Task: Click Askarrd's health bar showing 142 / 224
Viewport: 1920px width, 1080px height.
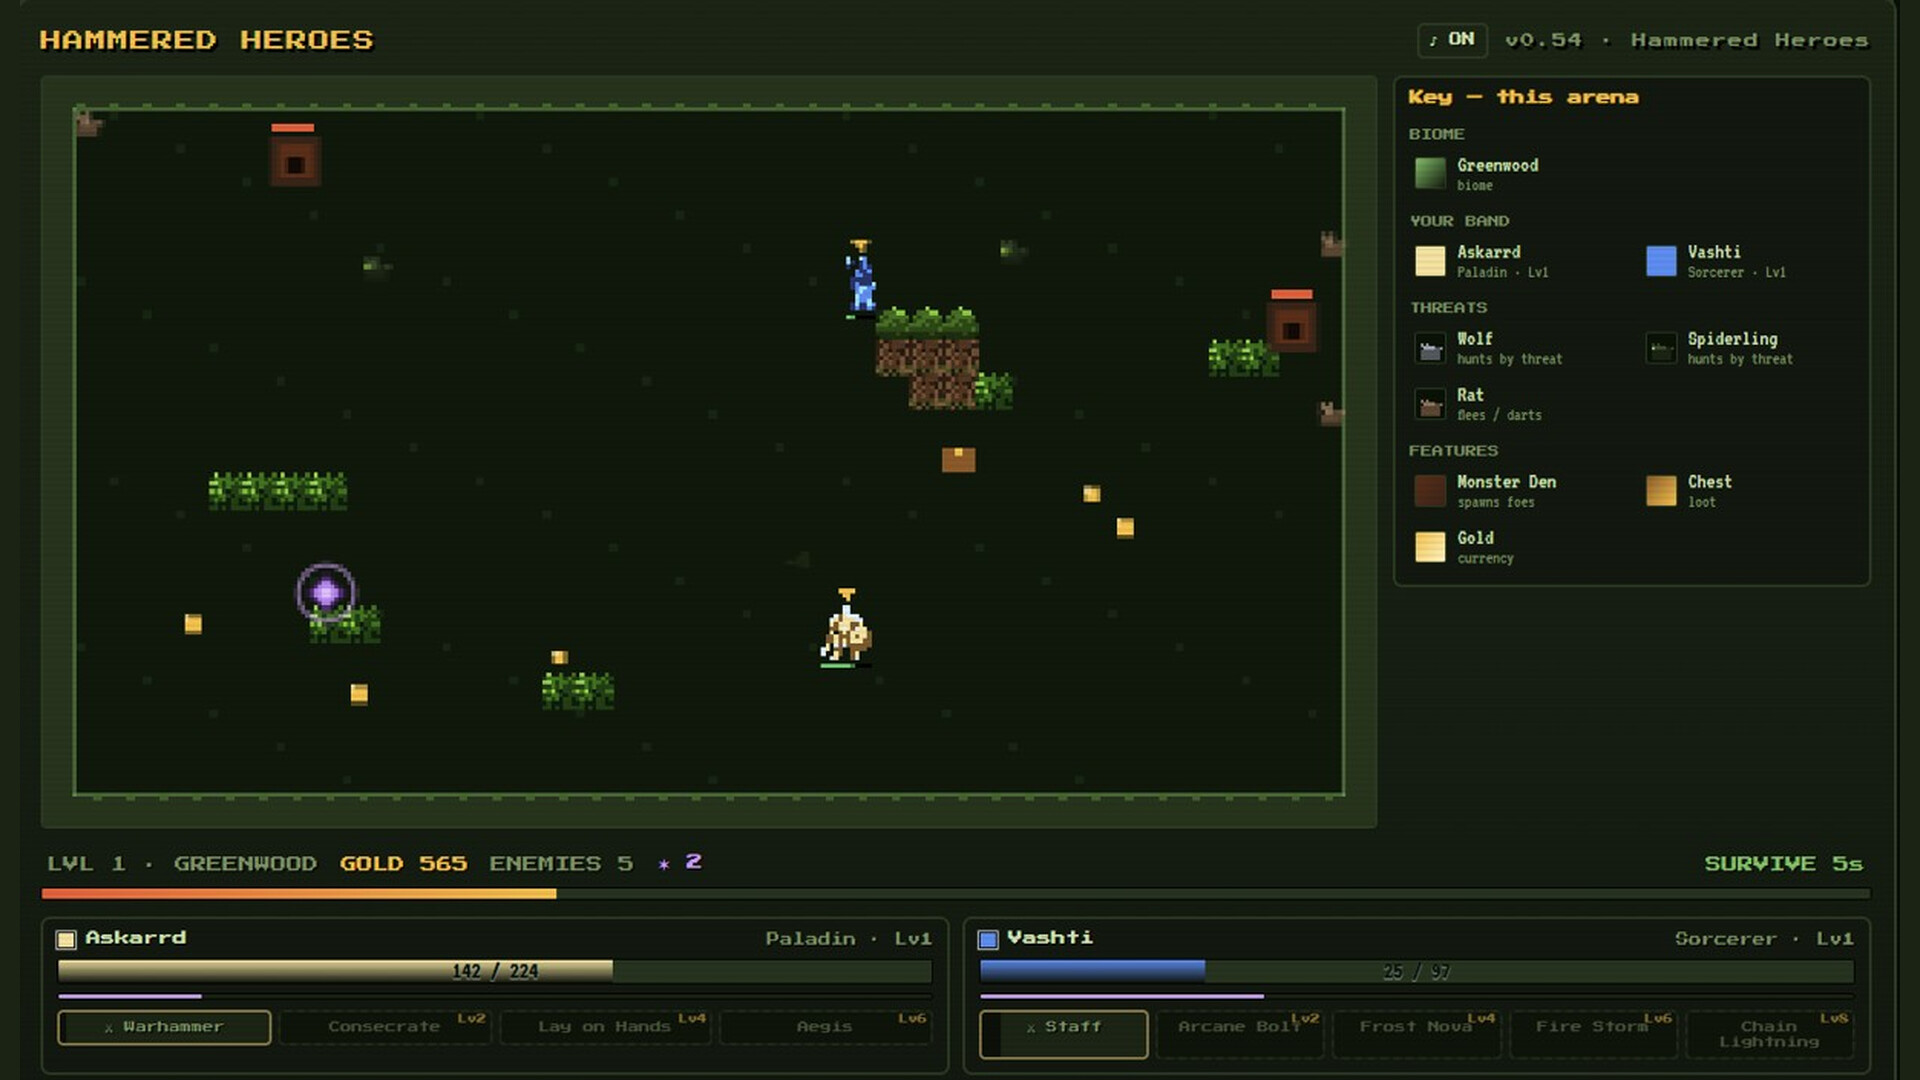Action: 495,971
